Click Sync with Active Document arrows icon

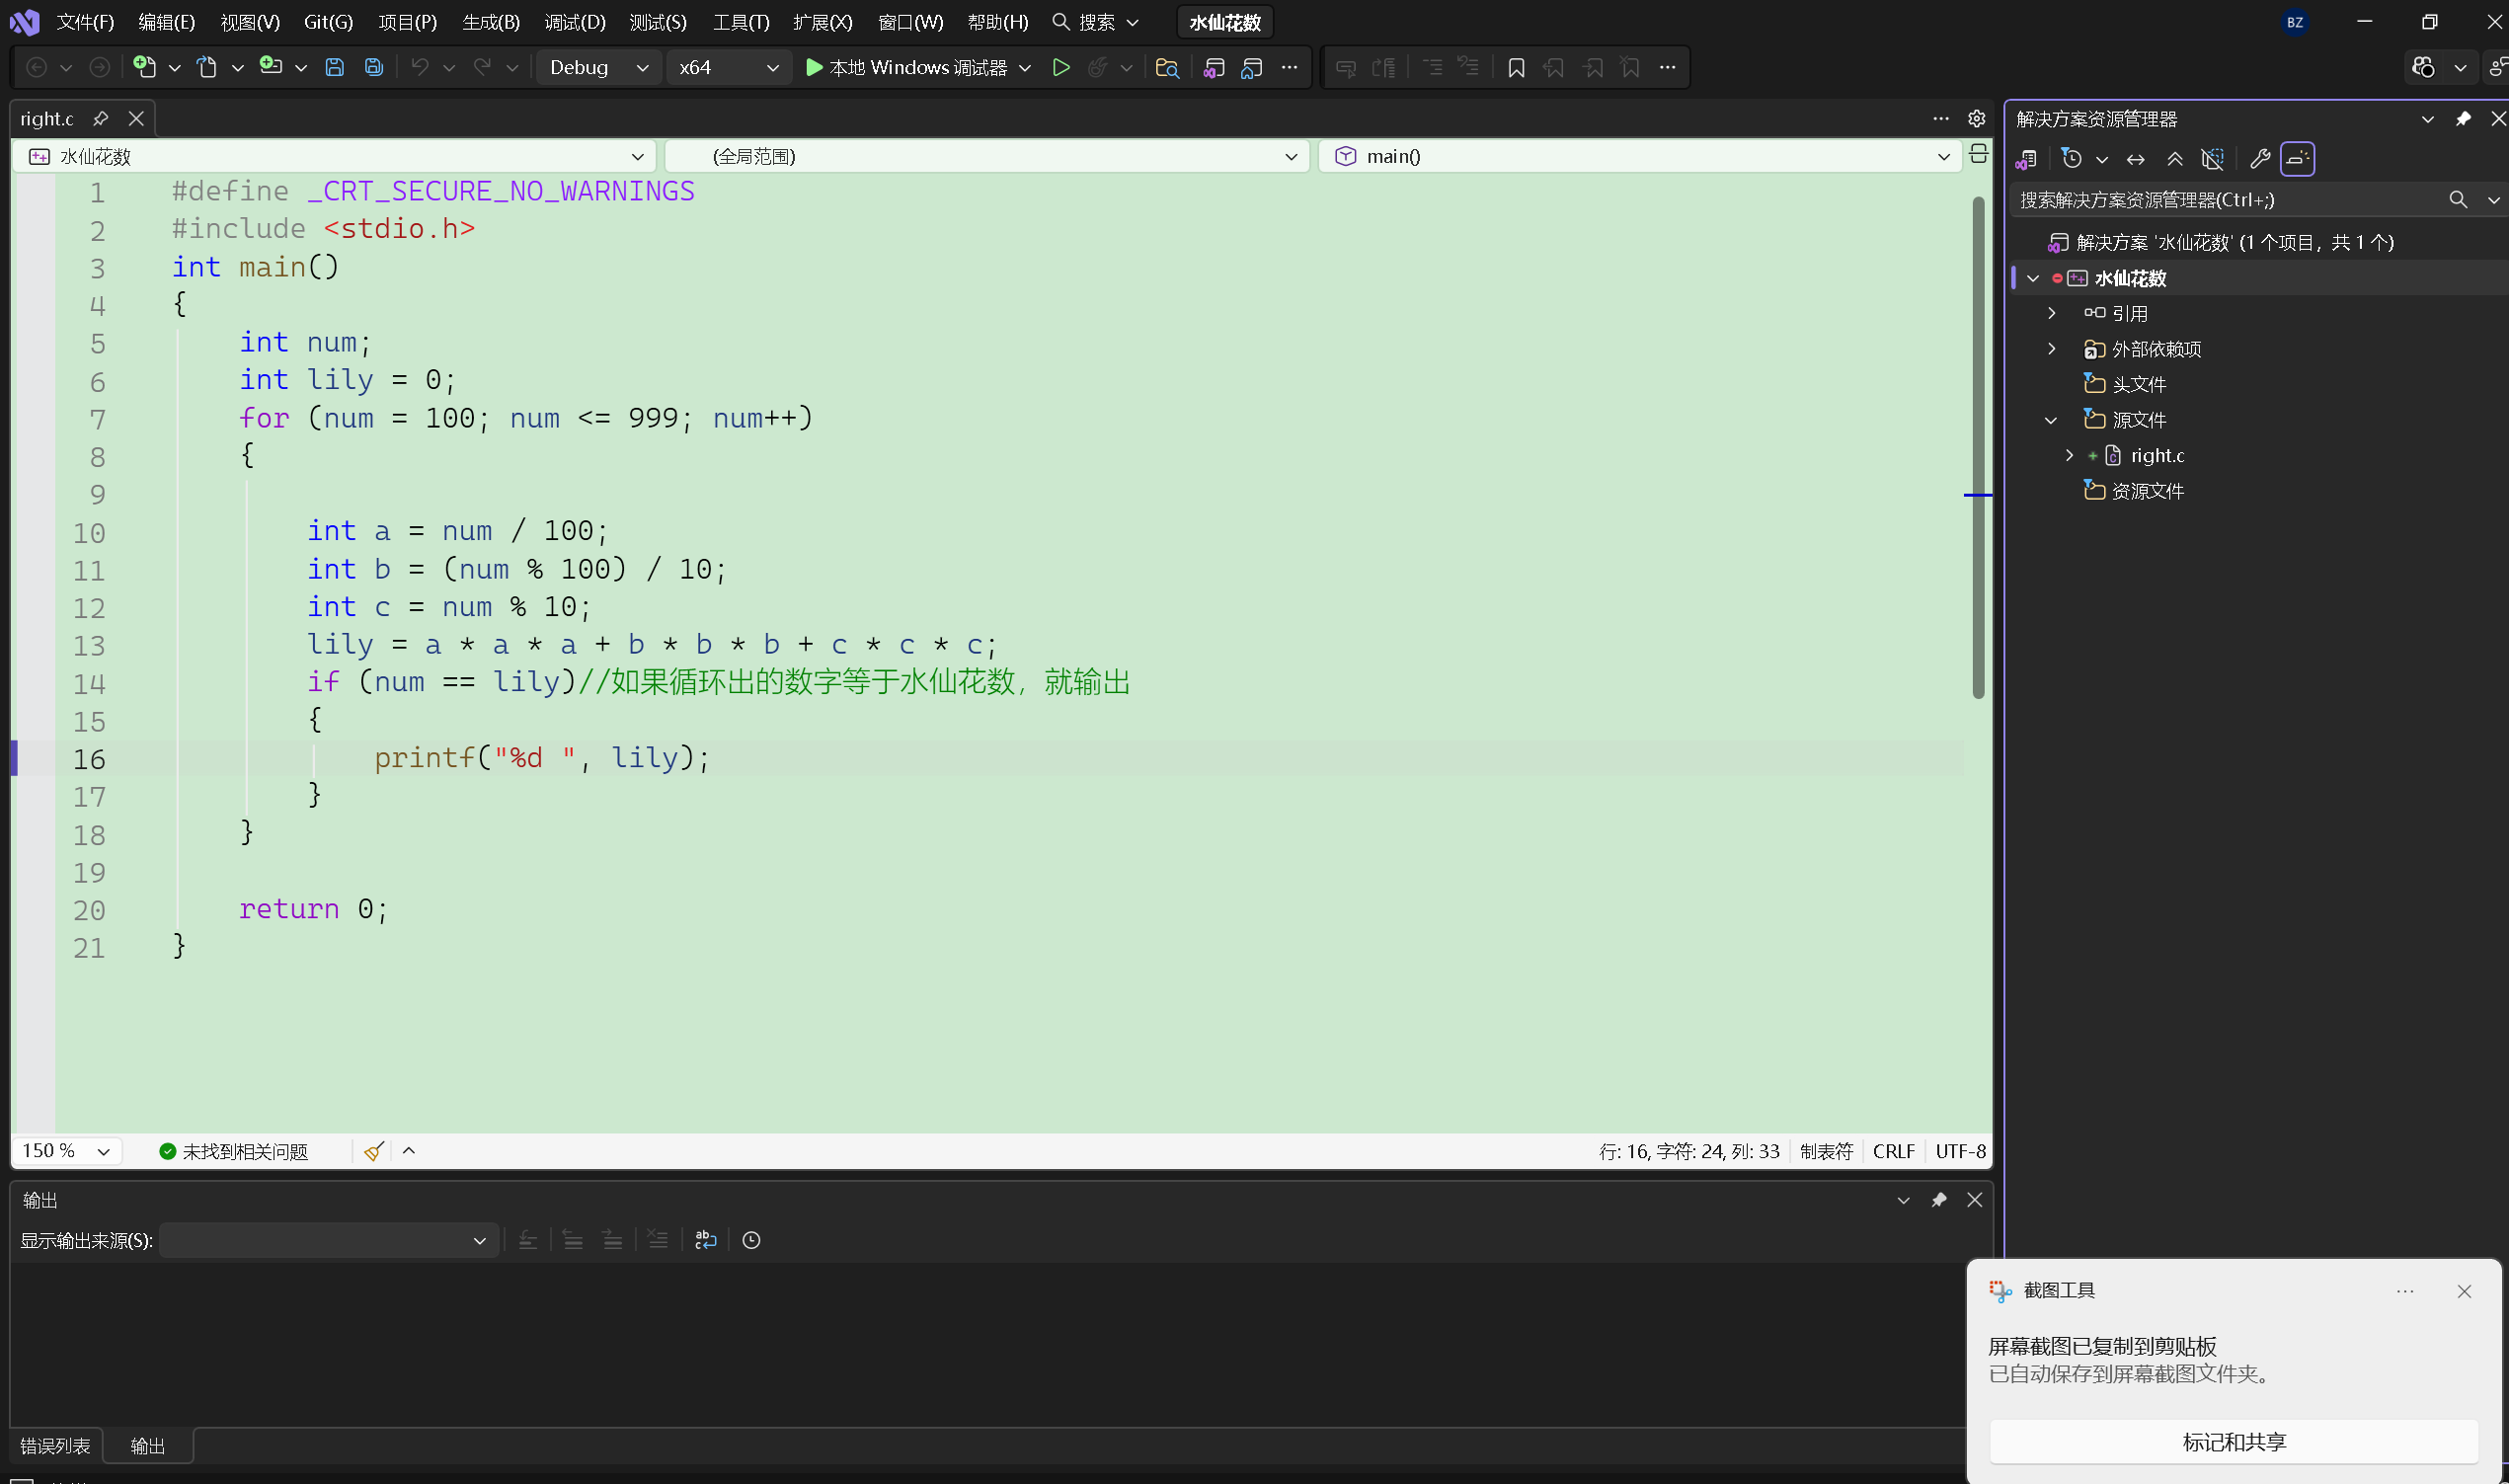[2136, 158]
